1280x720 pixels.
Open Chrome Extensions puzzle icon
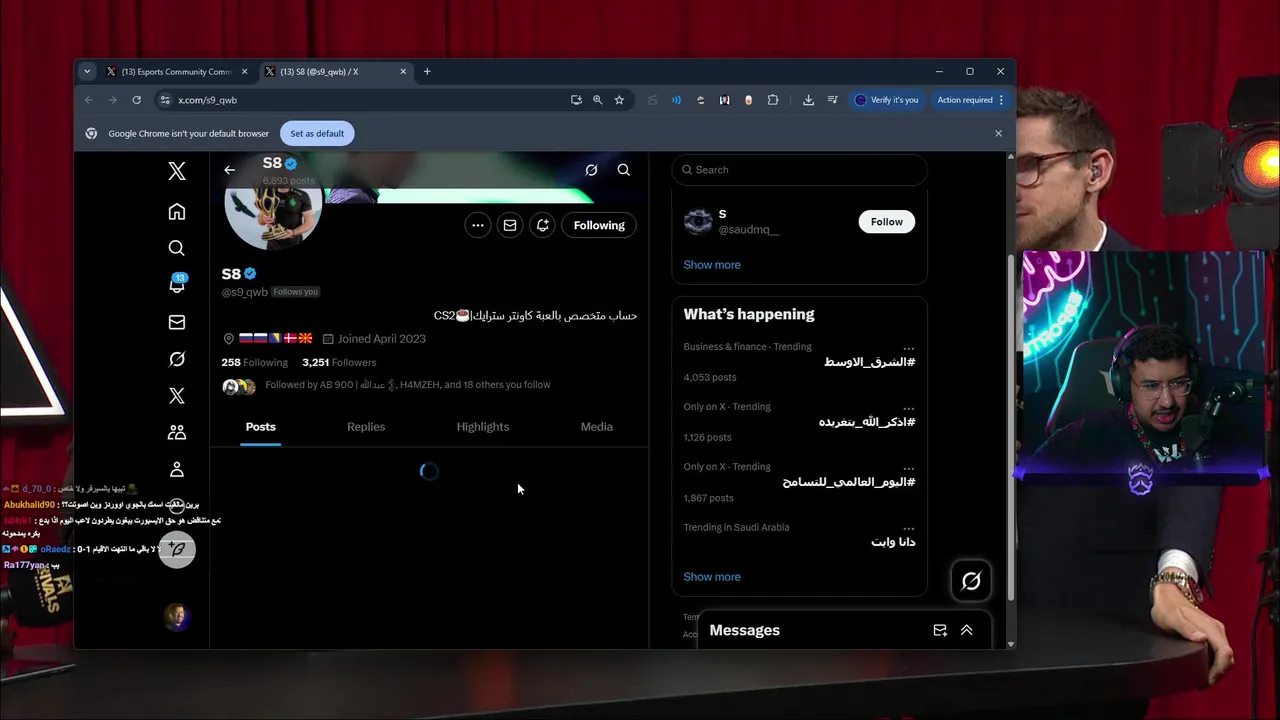(773, 100)
